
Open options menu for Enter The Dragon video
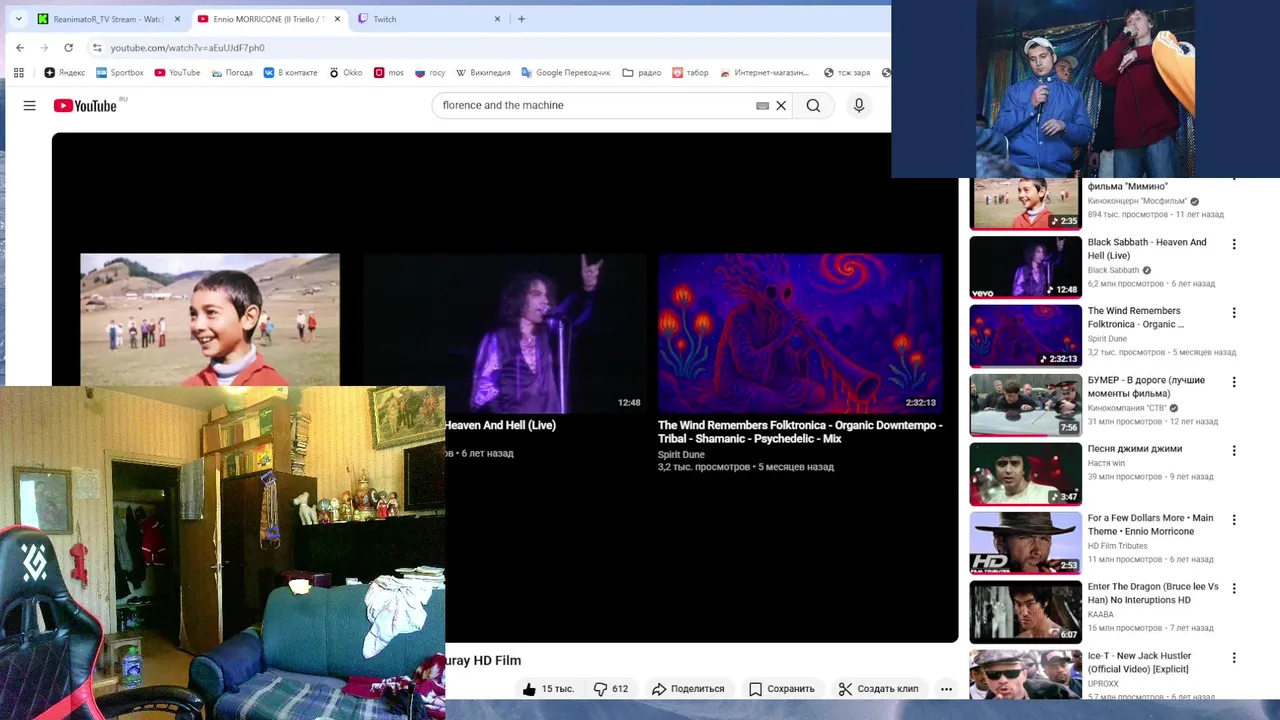1234,589
